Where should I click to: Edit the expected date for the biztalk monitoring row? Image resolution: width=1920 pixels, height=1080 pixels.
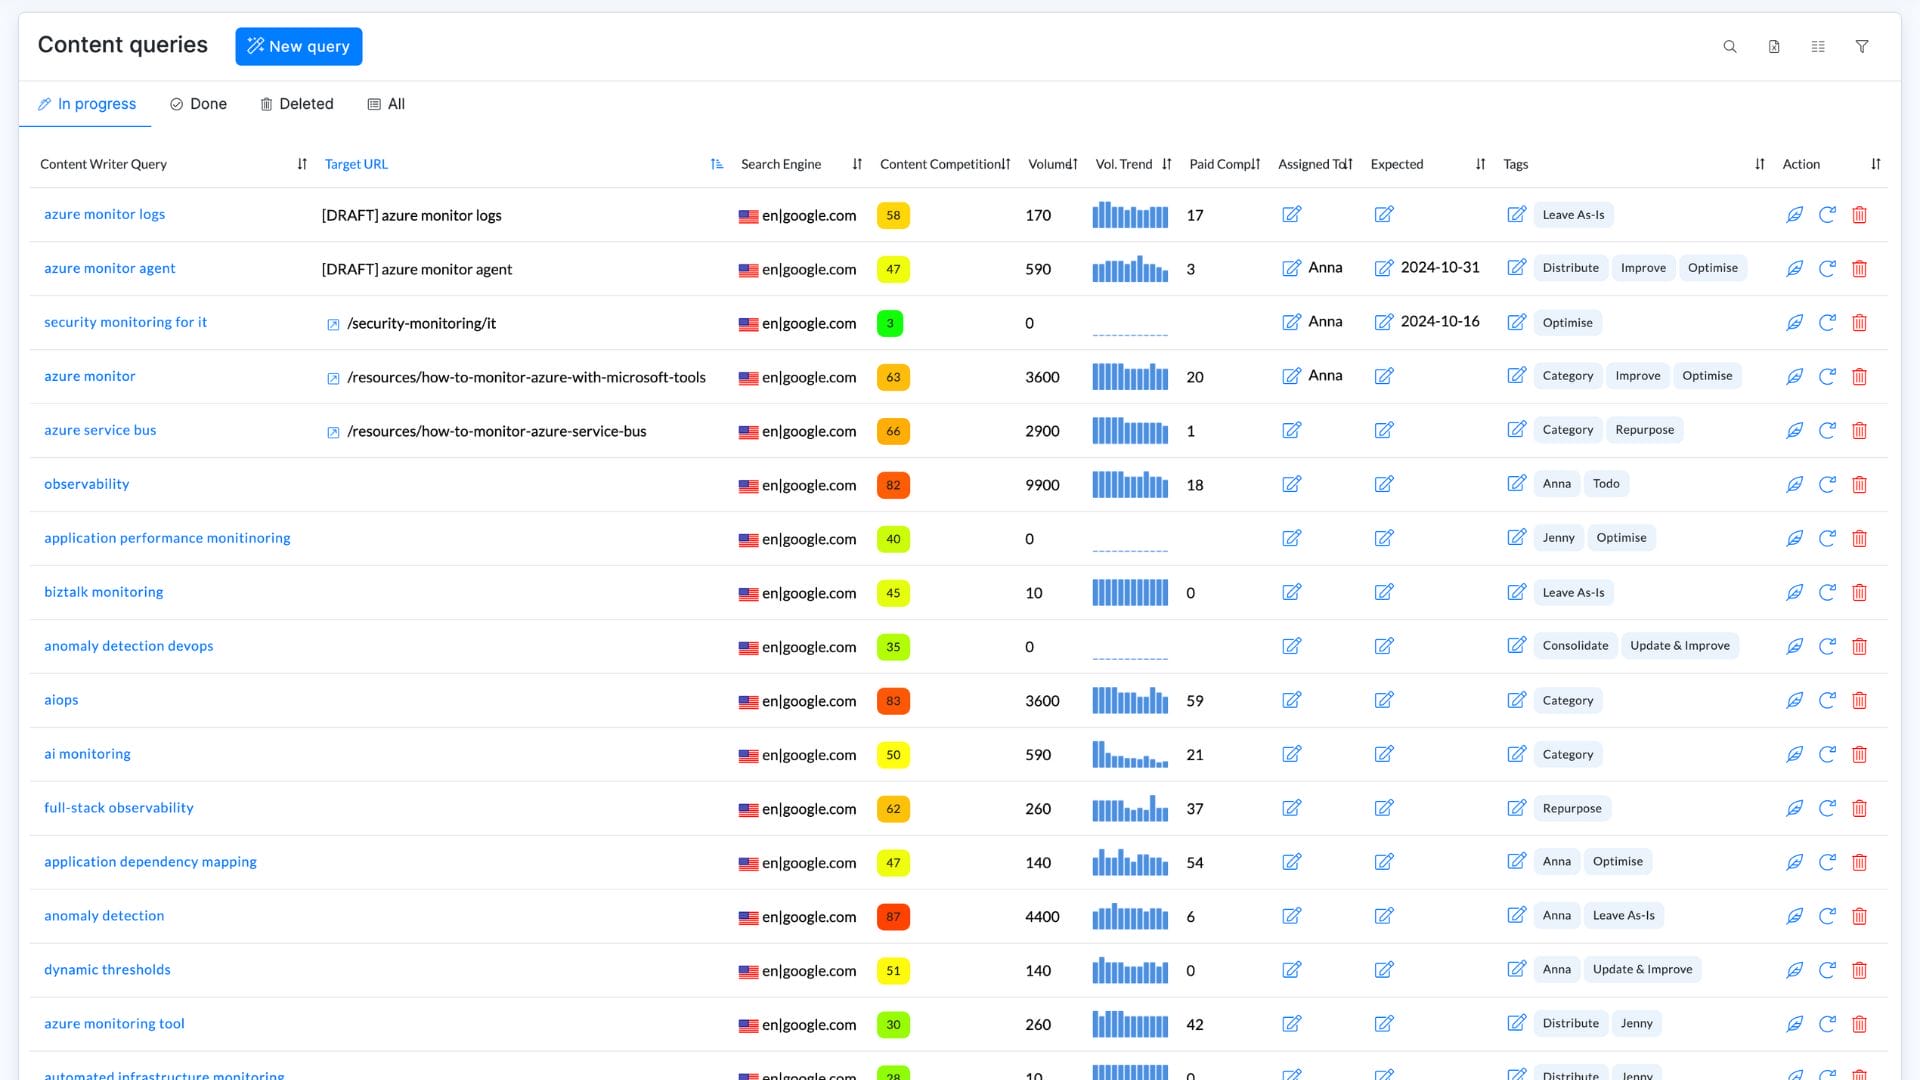(1384, 593)
